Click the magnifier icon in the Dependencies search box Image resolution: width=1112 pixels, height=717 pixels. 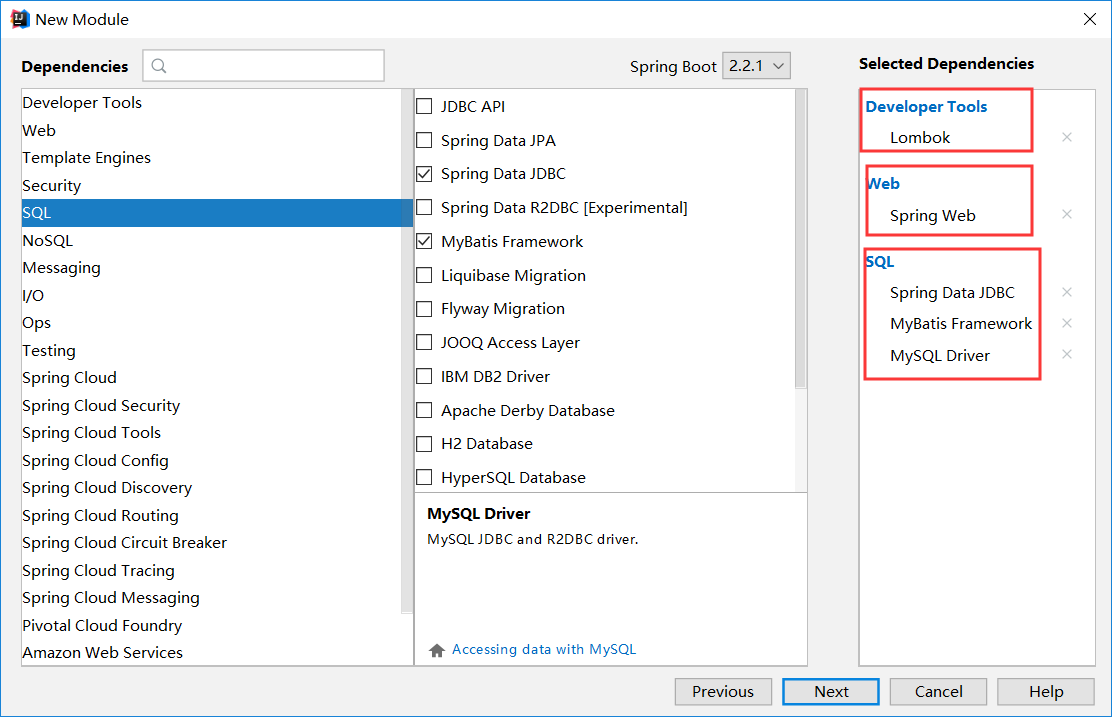tap(158, 65)
